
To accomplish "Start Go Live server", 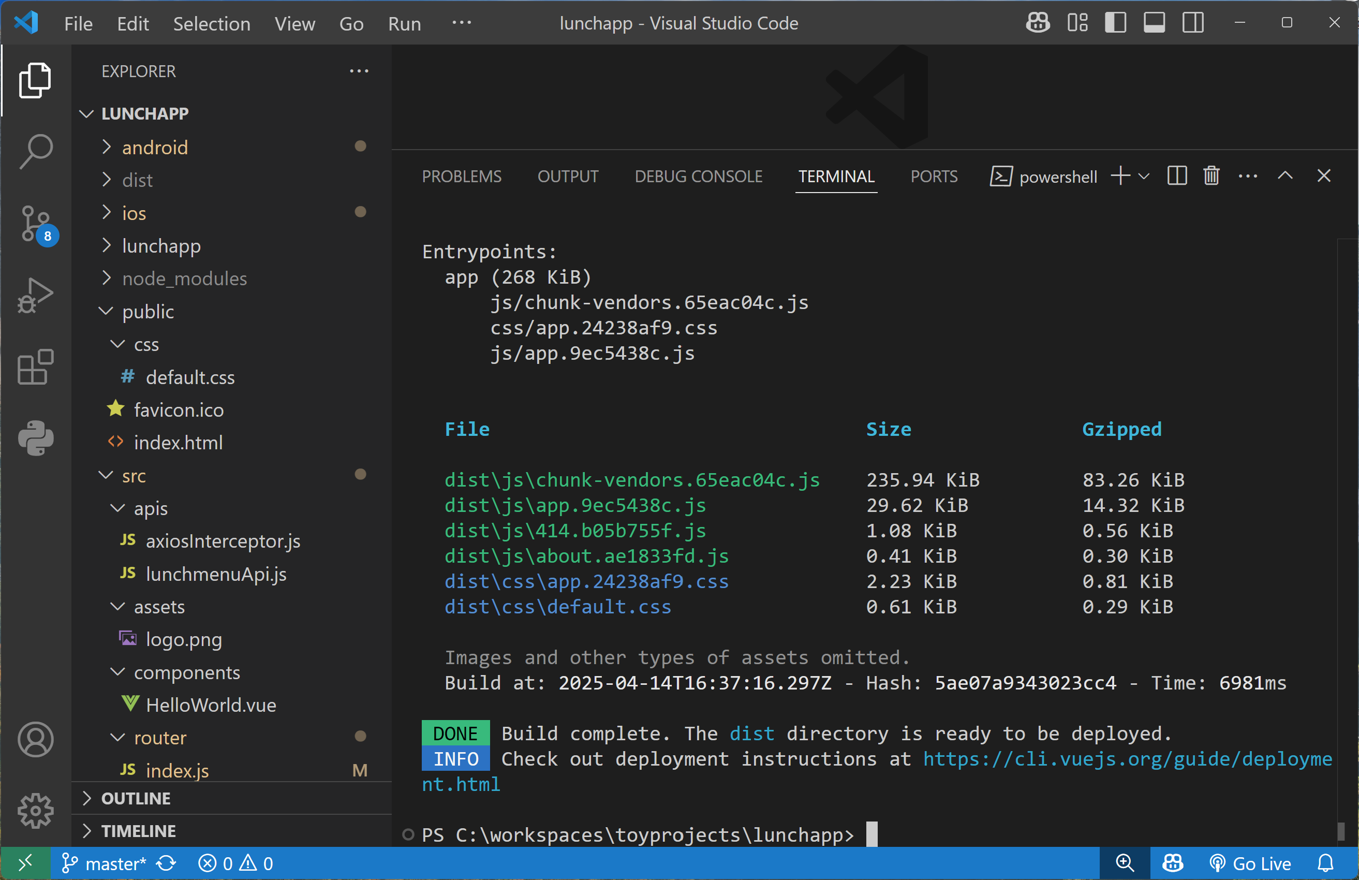I will click(x=1250, y=863).
